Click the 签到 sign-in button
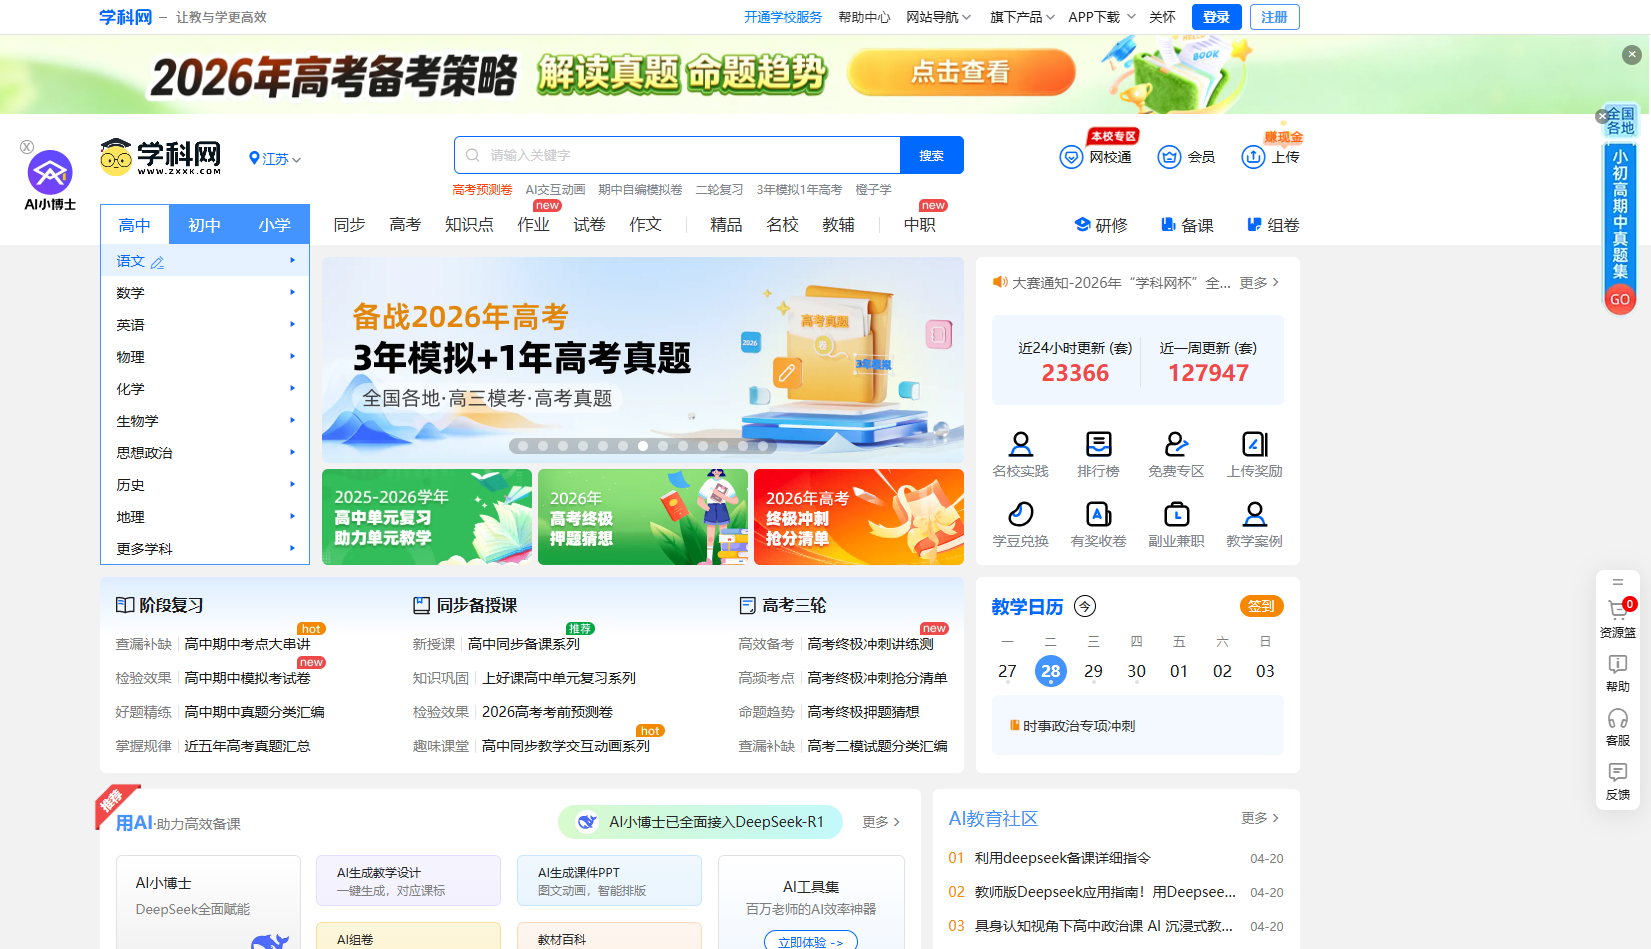Screen dimensions: 1651x949 click(x=1260, y=606)
